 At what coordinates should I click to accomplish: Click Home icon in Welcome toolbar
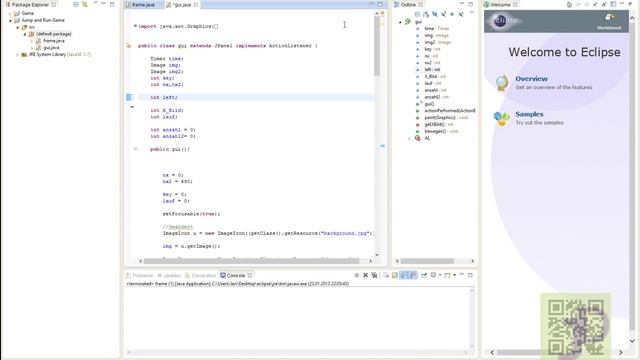pyautogui.click(x=569, y=4)
